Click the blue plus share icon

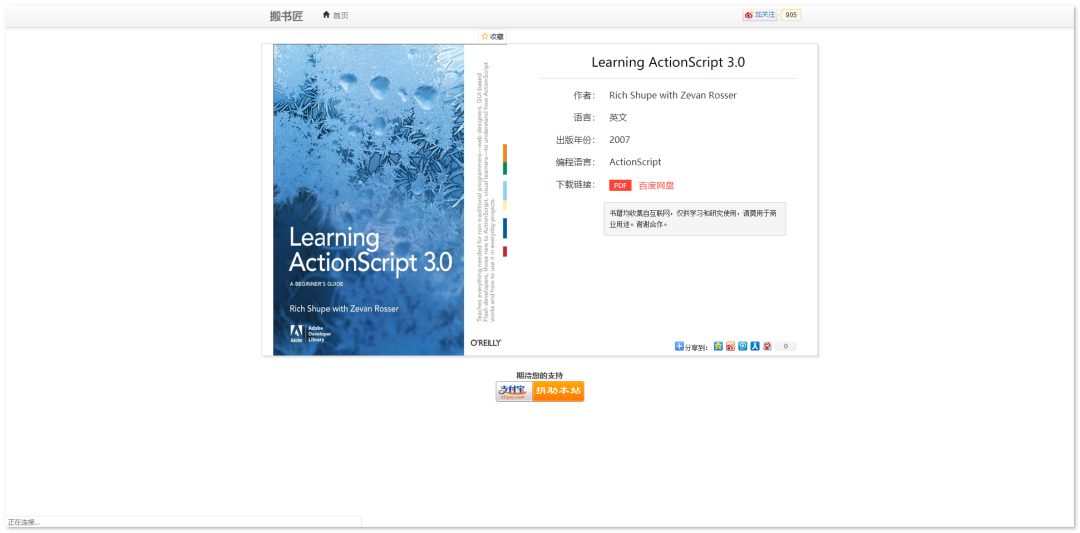pos(679,347)
